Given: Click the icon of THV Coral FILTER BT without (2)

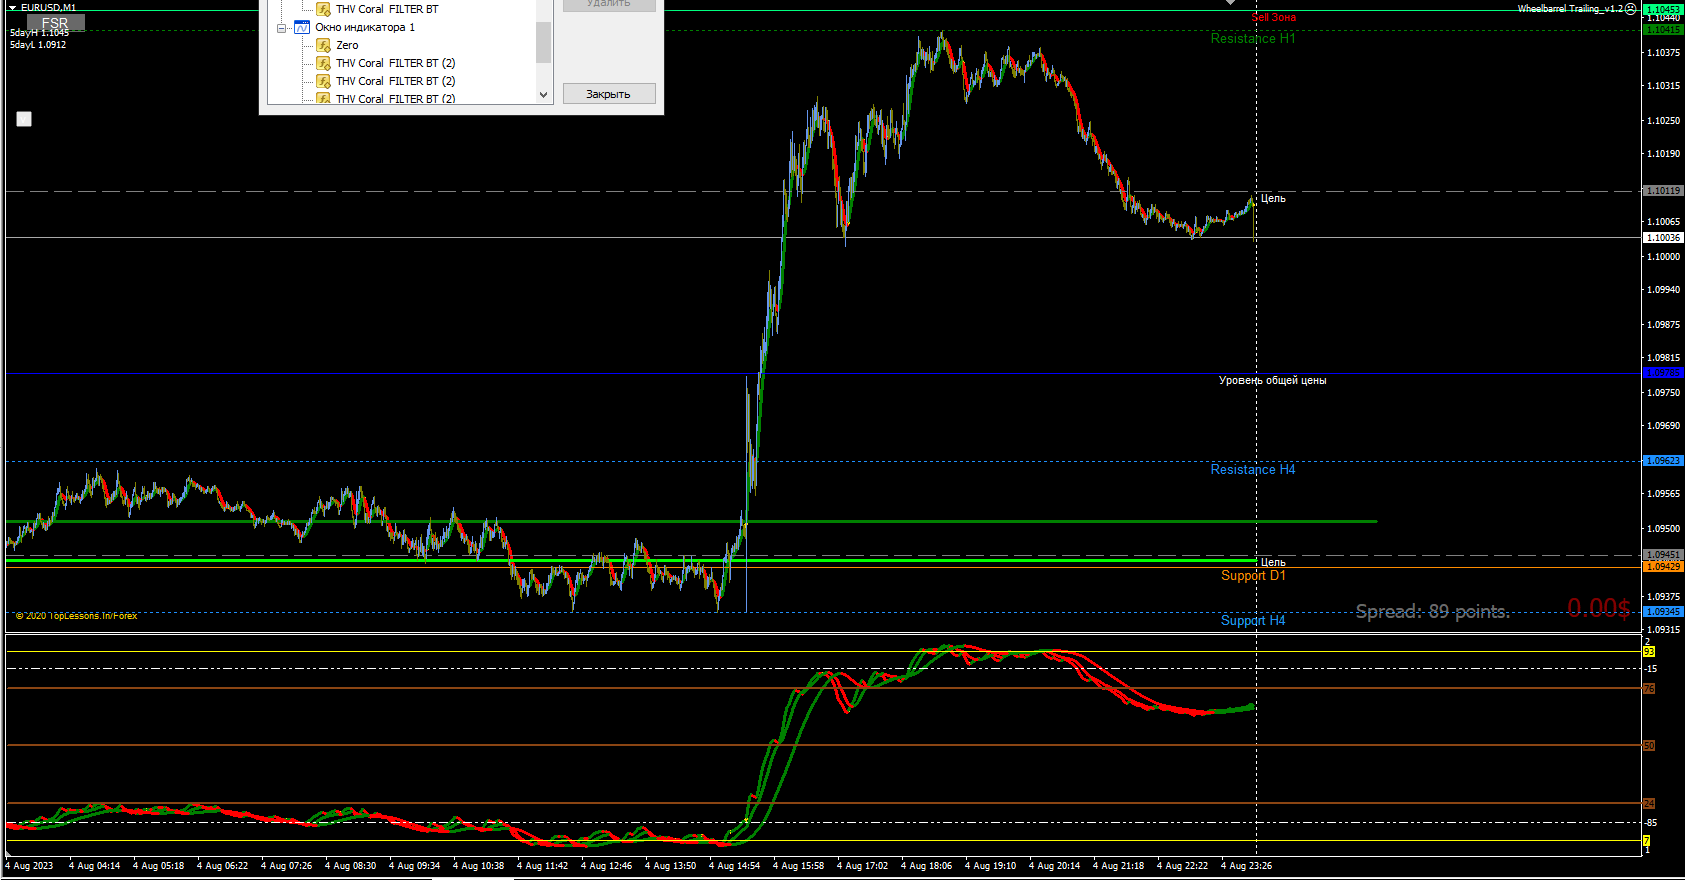Looking at the screenshot, I should coord(323,9).
